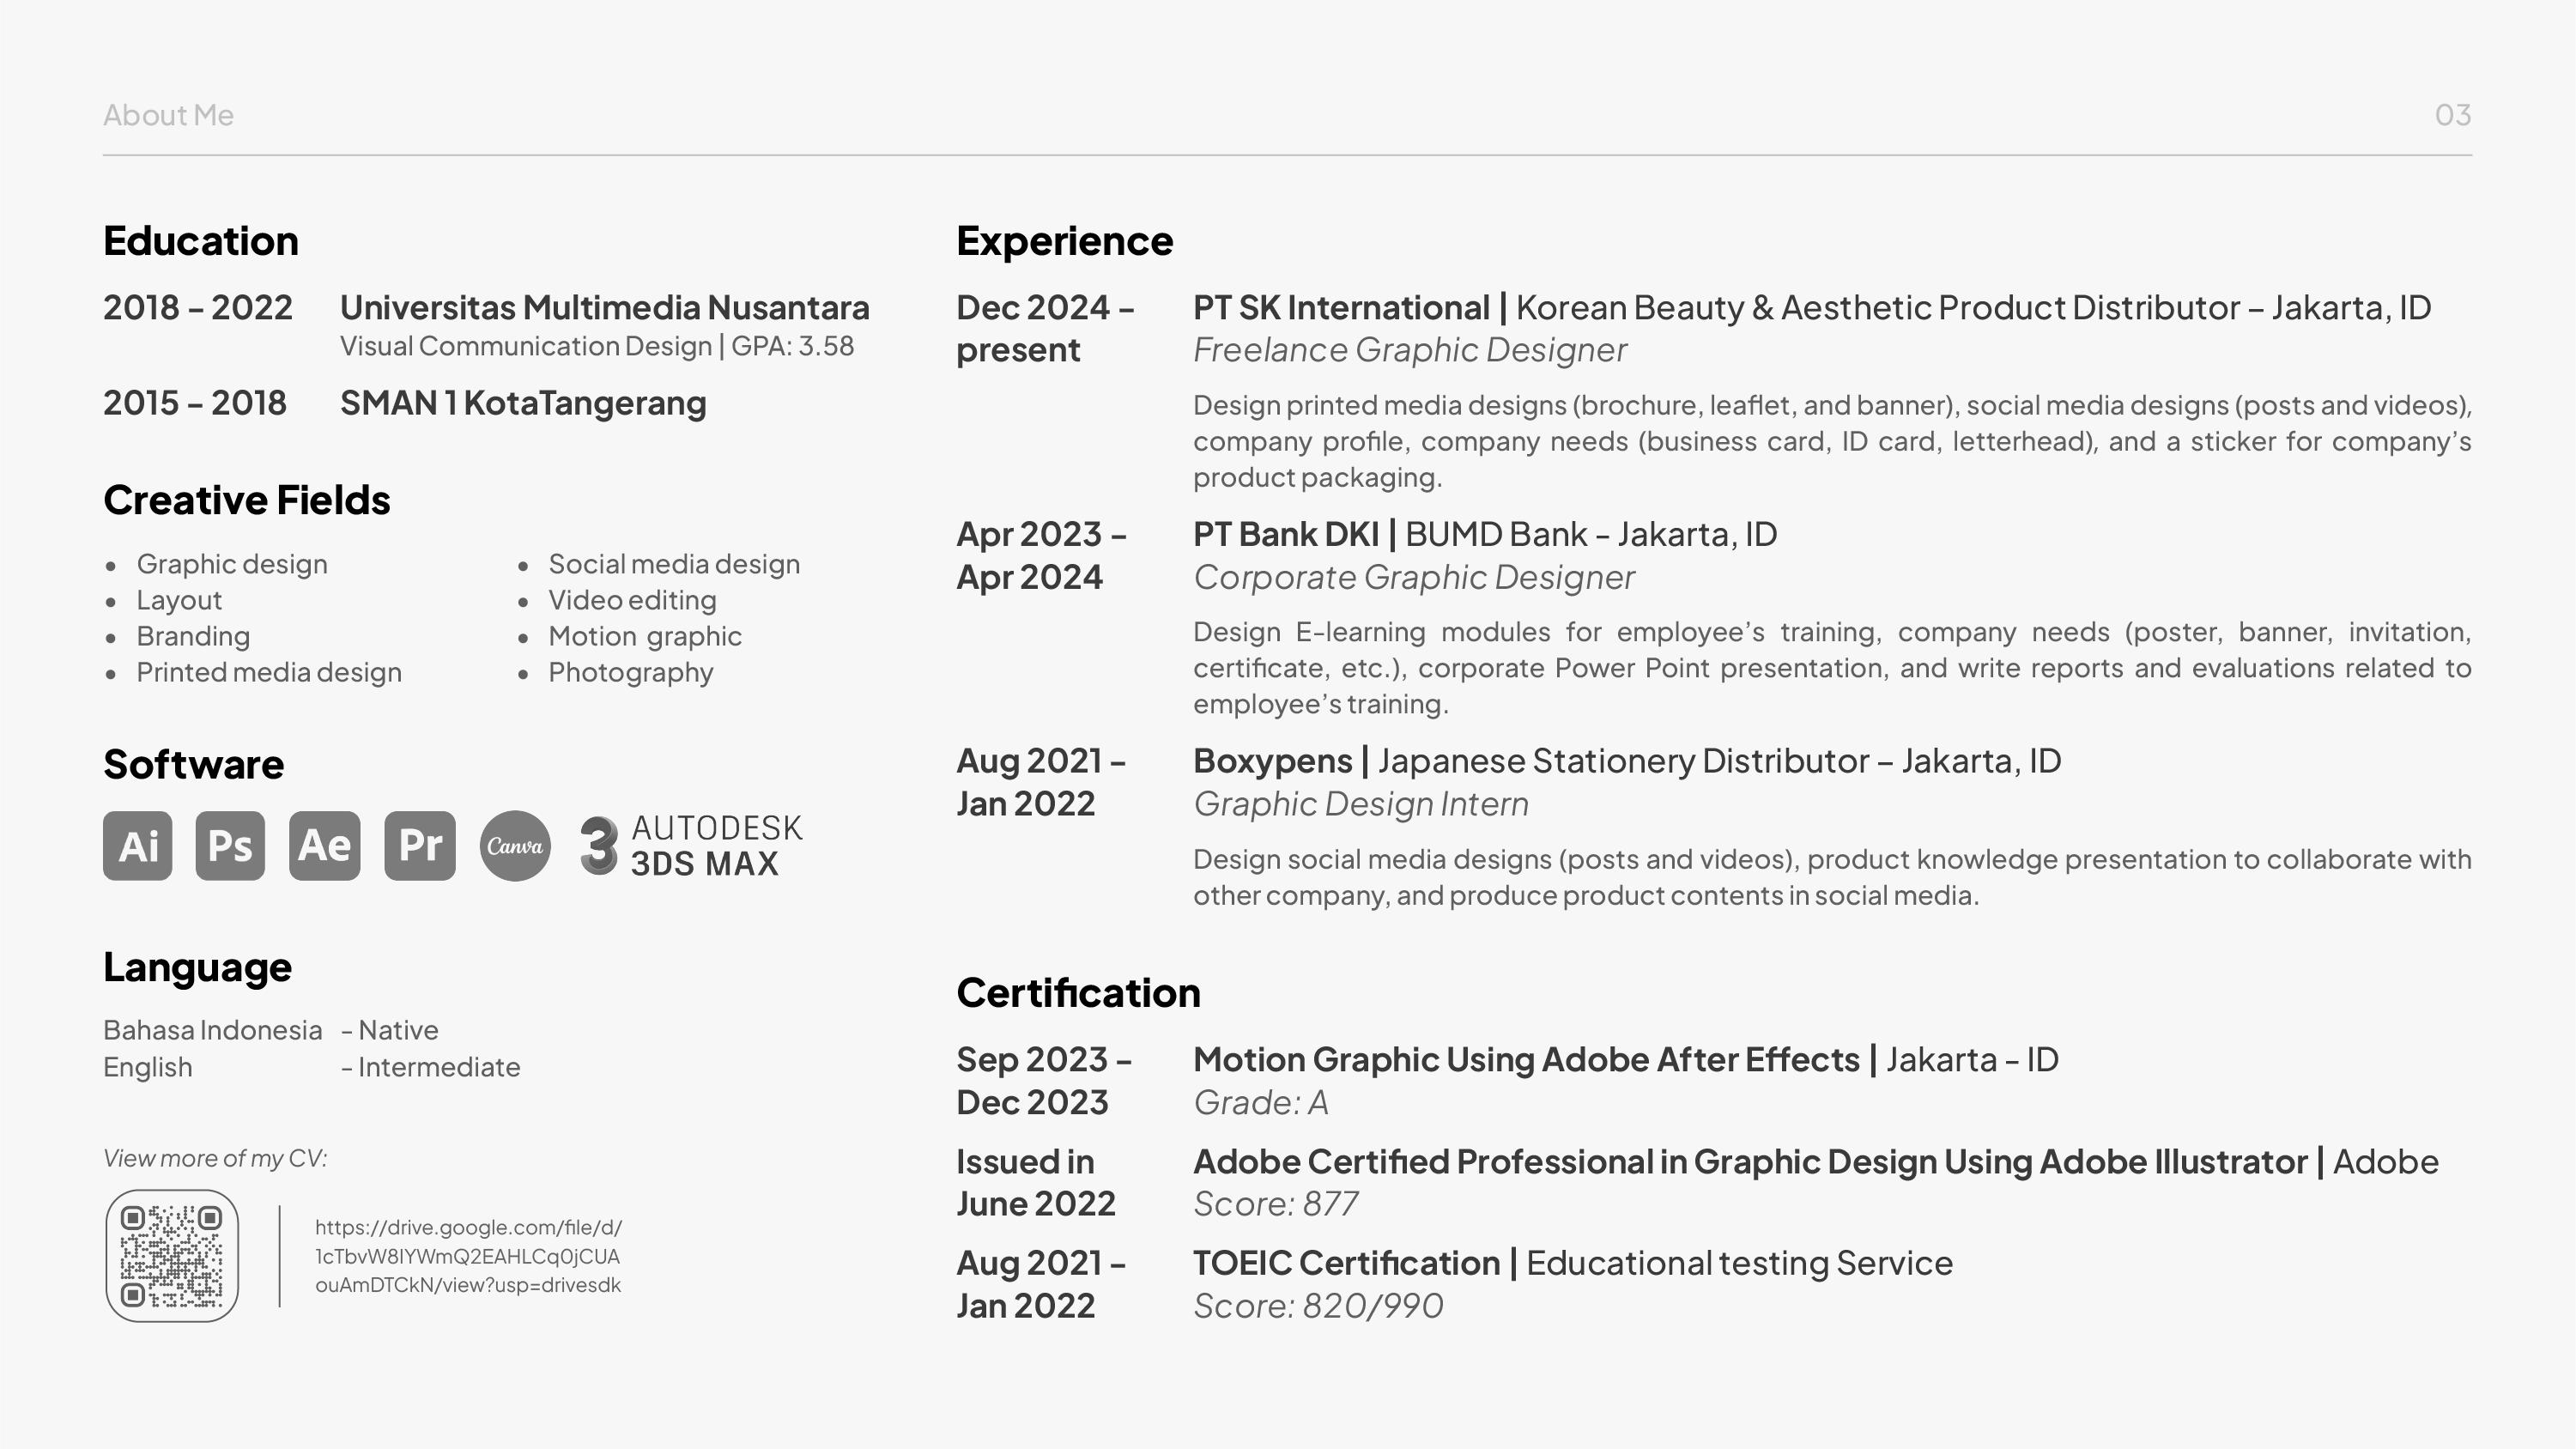The height and width of the screenshot is (1449, 2576).
Task: Click the After Effects Ae icon
Action: 324,846
